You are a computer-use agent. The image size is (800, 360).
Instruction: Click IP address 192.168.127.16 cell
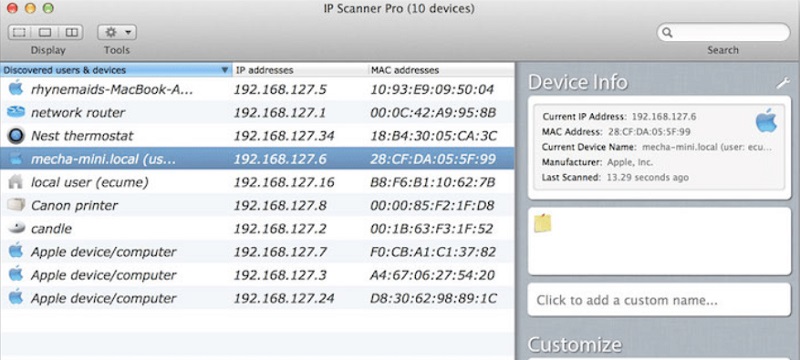284,183
